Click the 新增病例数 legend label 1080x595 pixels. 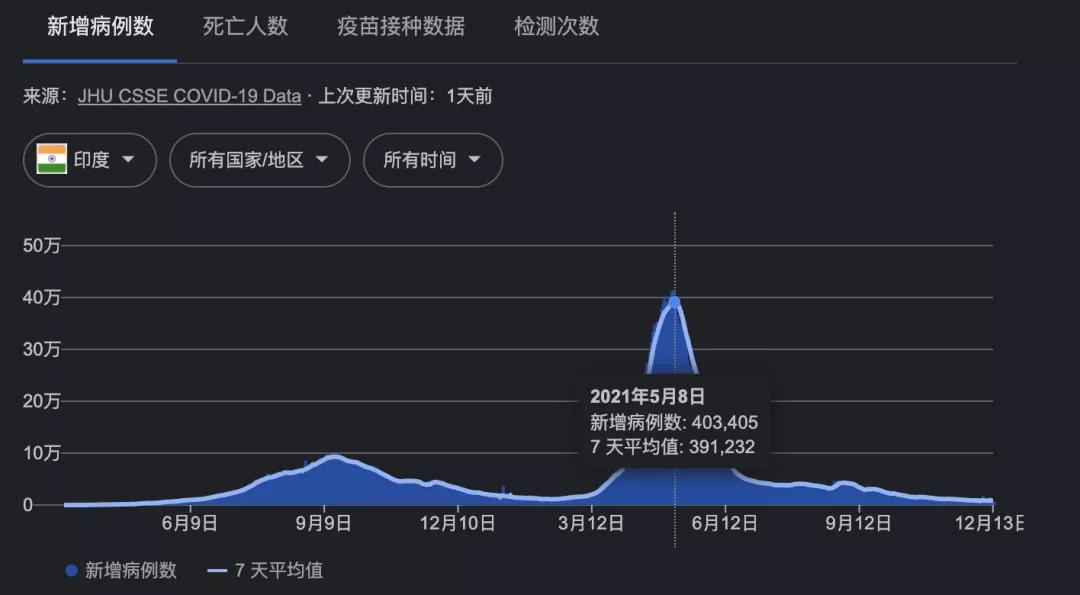pos(131,570)
